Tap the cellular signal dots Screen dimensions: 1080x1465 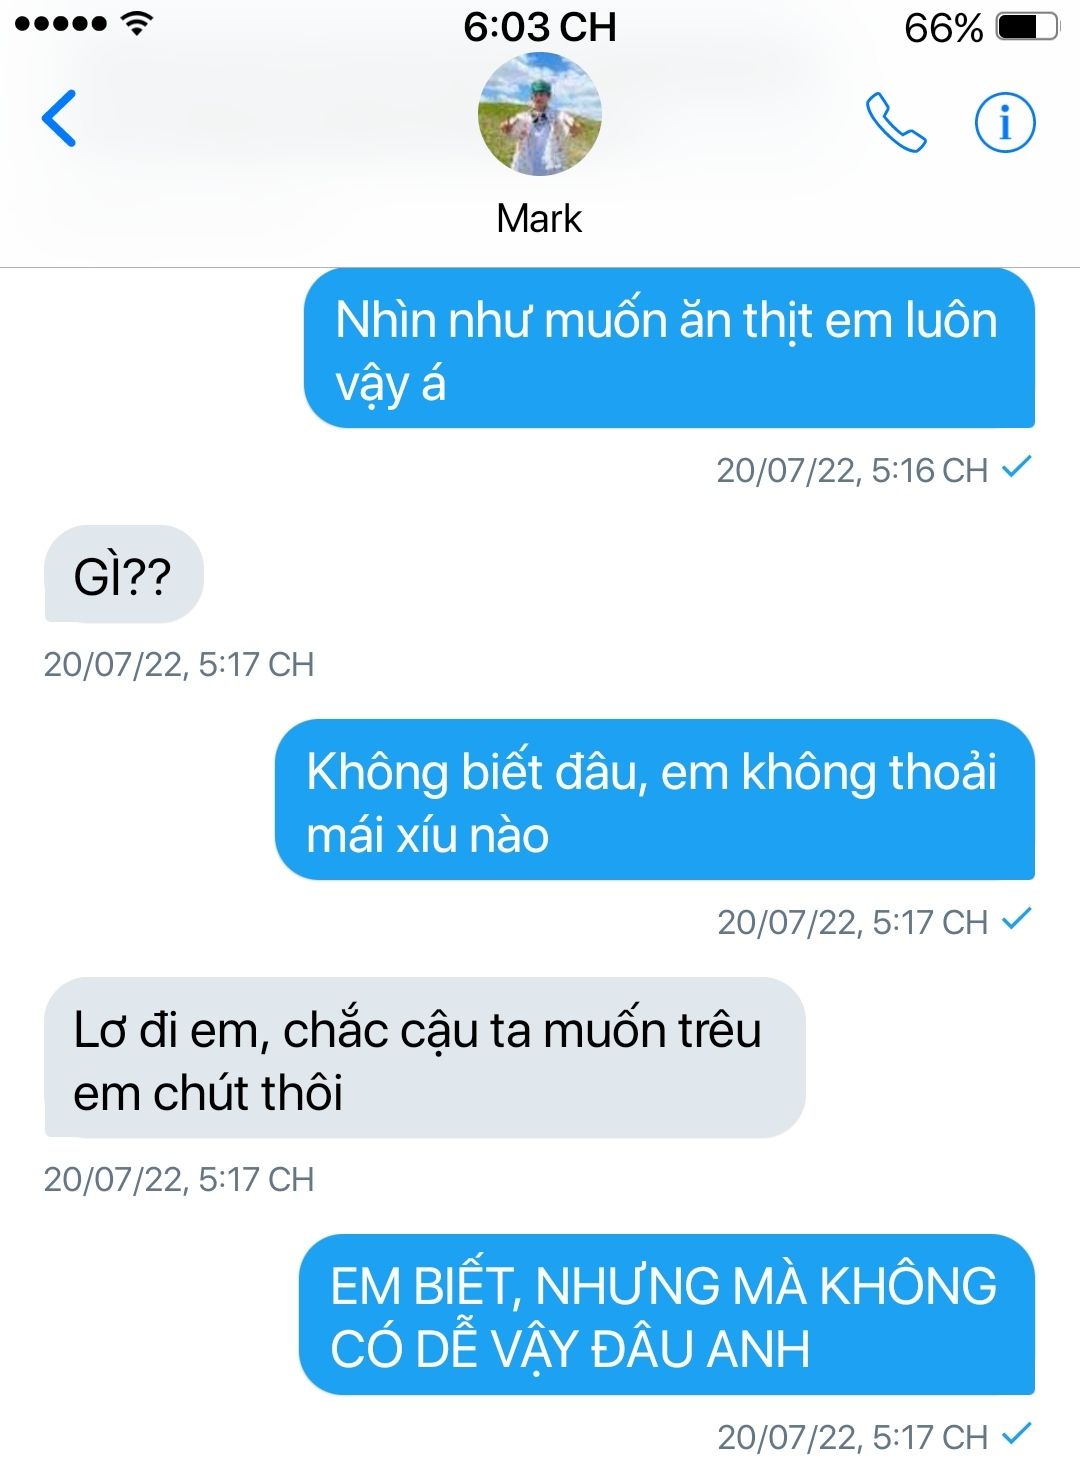pos(60,25)
